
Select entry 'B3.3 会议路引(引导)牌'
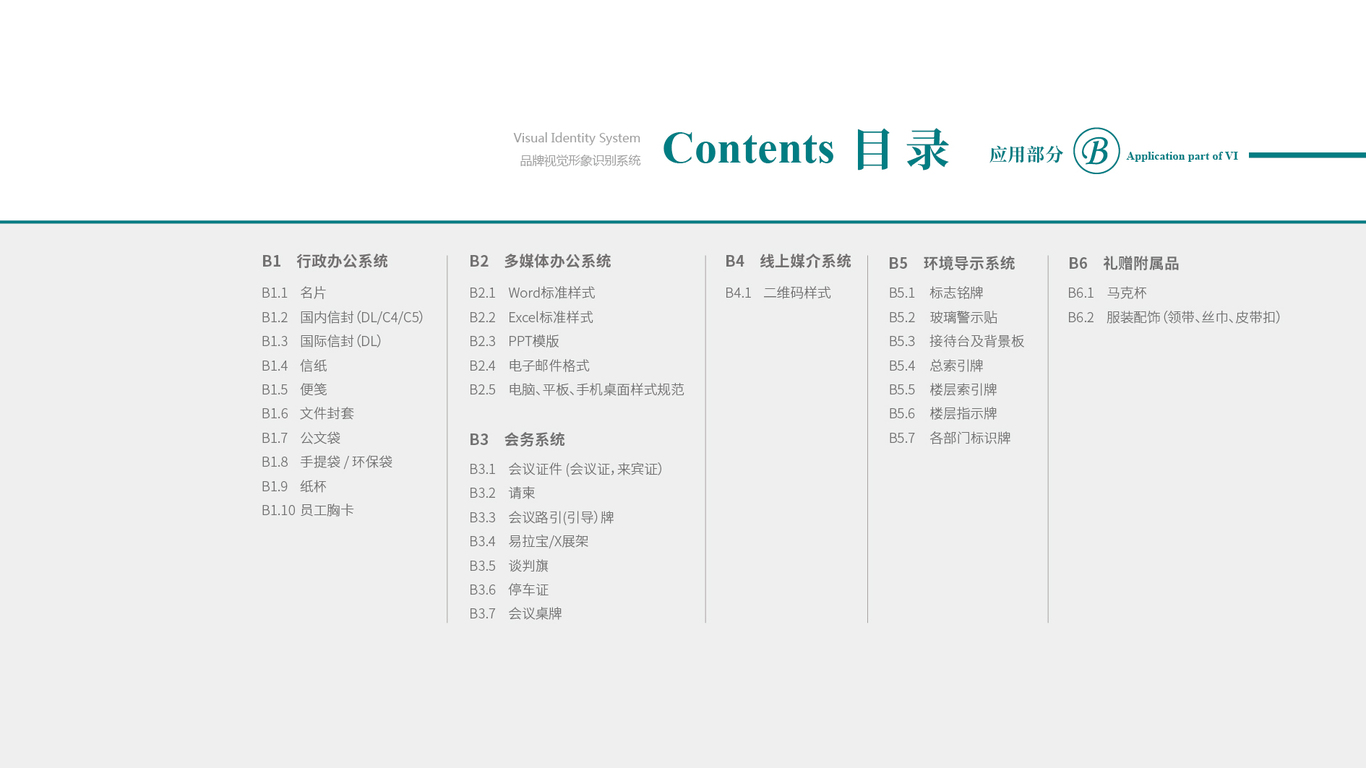542,518
